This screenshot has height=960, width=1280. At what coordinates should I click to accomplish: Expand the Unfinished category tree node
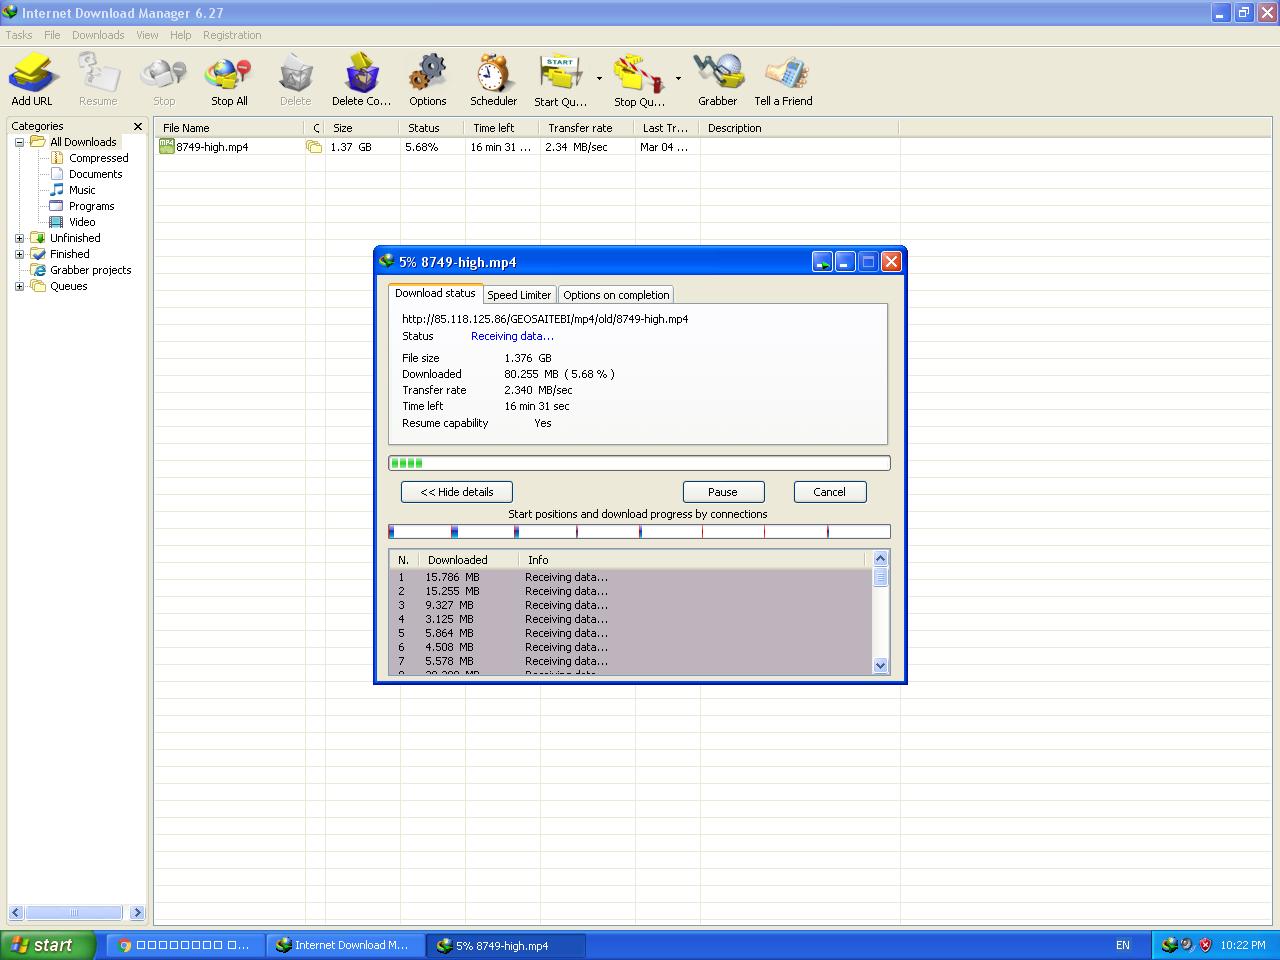[x=19, y=238]
